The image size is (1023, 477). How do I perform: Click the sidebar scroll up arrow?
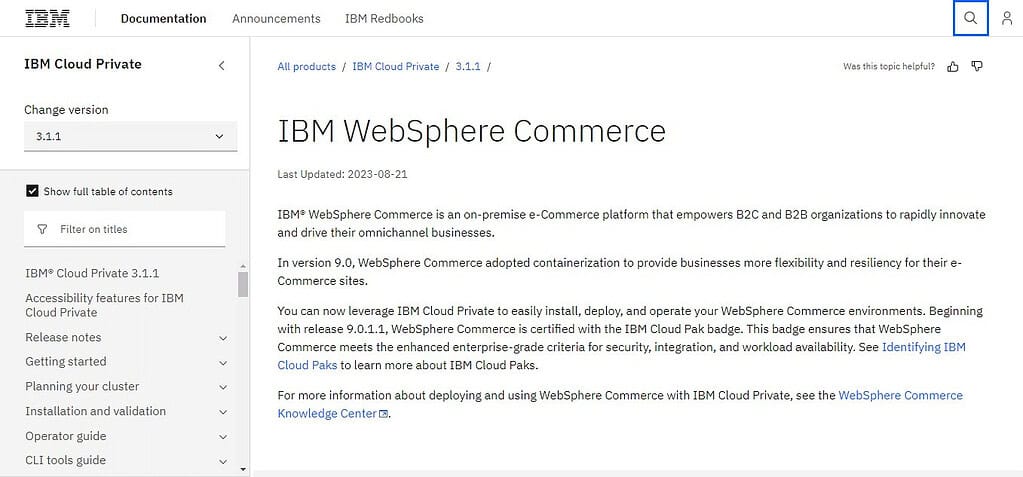[x=243, y=266]
